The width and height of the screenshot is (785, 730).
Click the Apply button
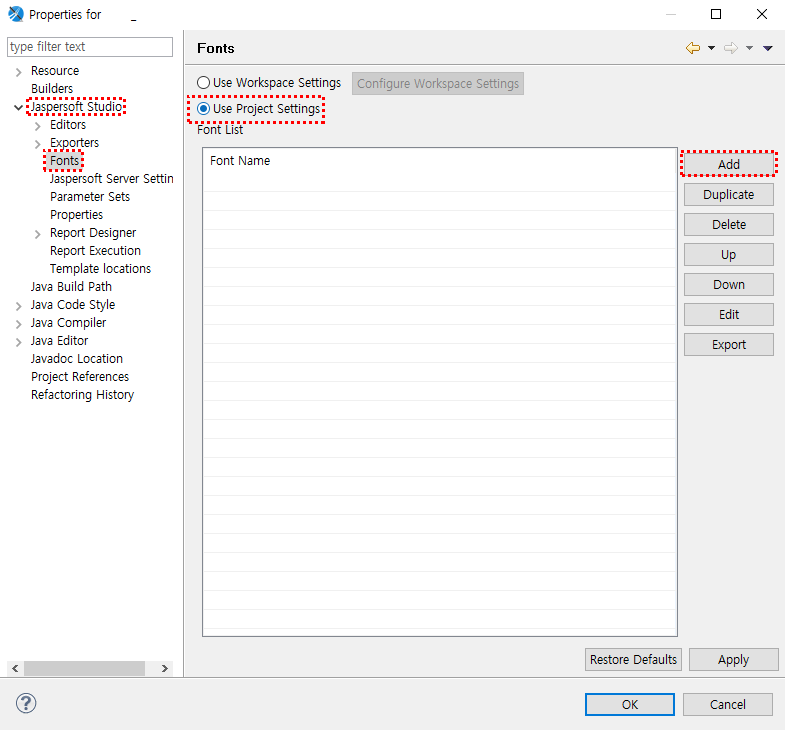click(x=733, y=659)
